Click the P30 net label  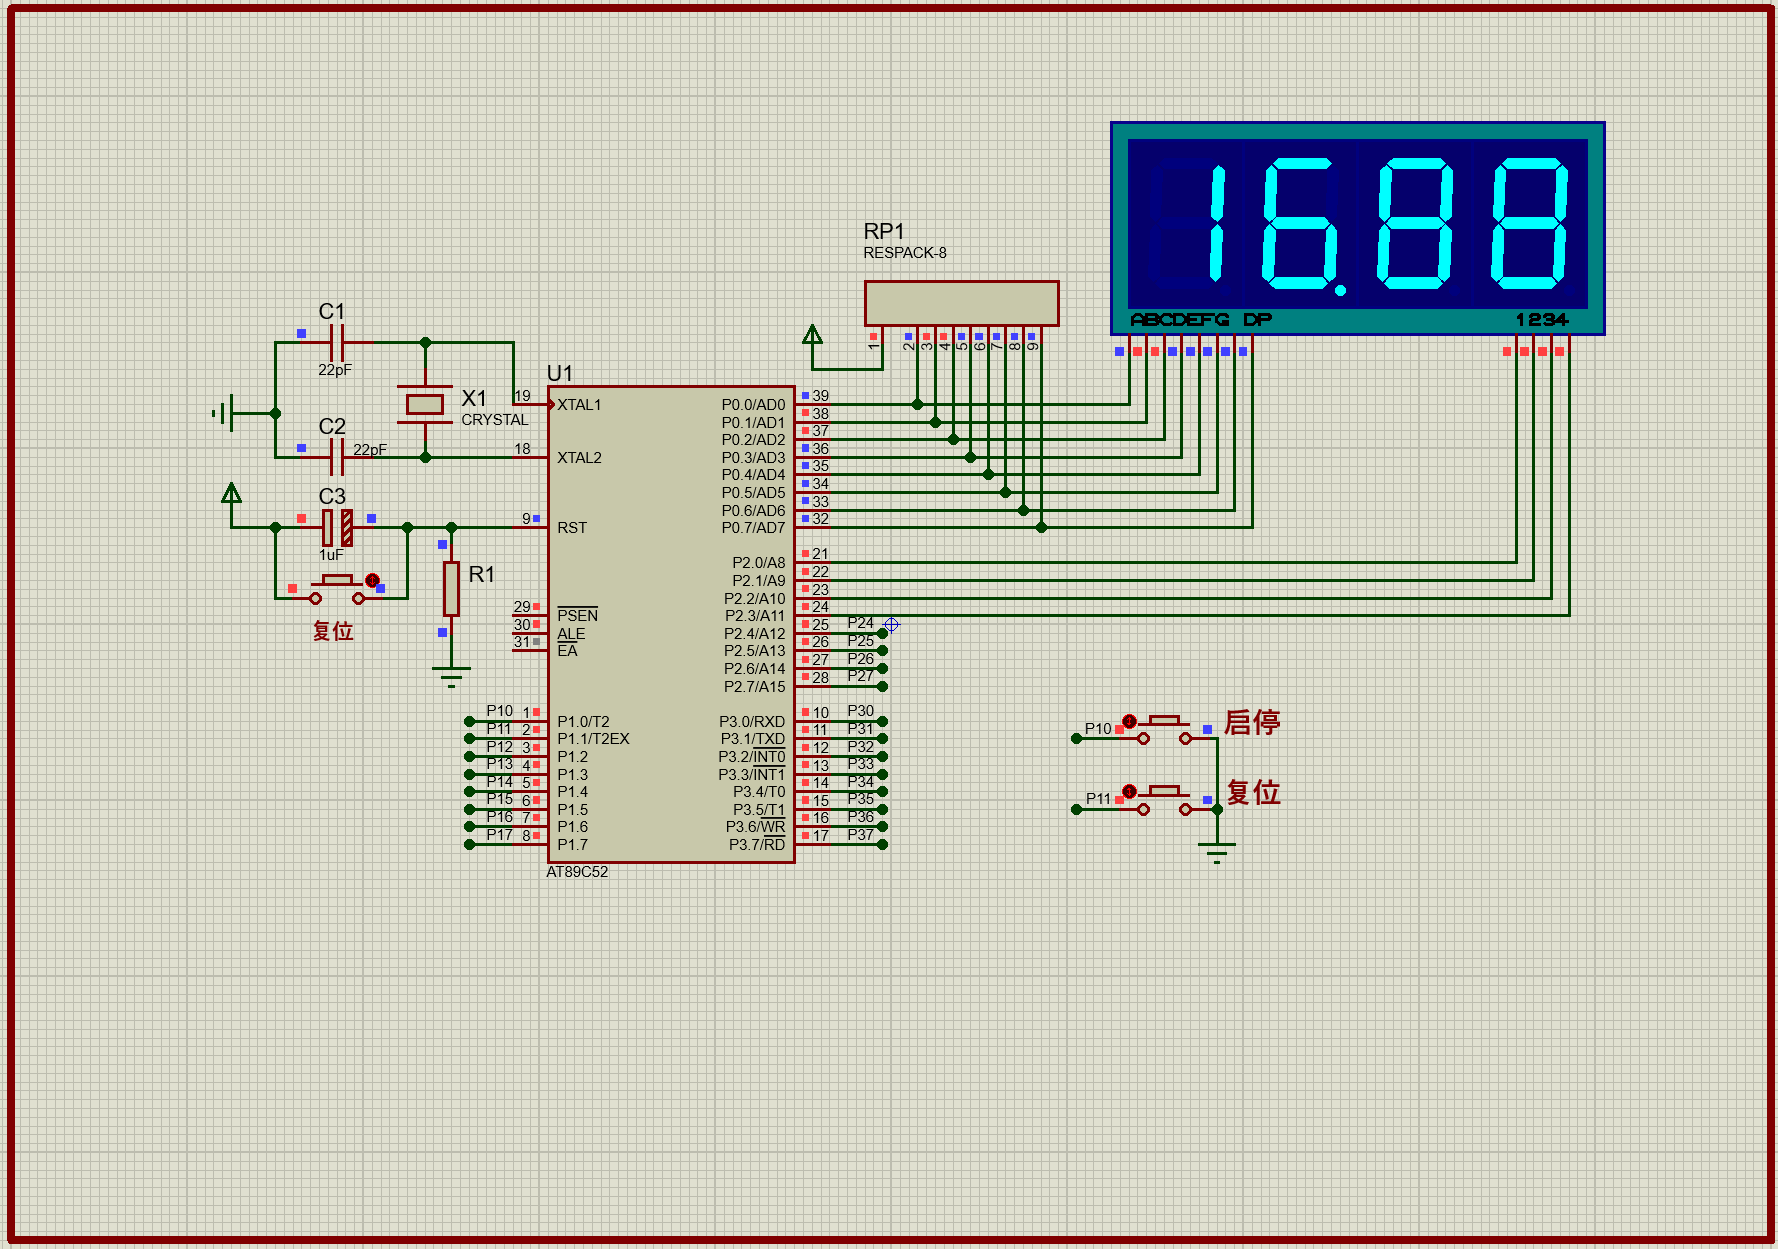coord(860,711)
